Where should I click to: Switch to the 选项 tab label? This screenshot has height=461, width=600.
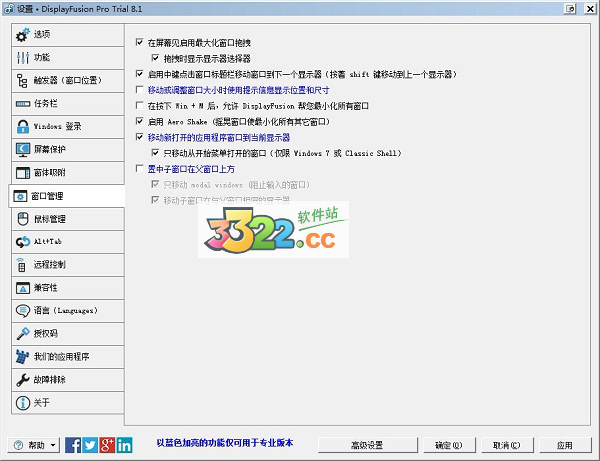[x=42, y=34]
